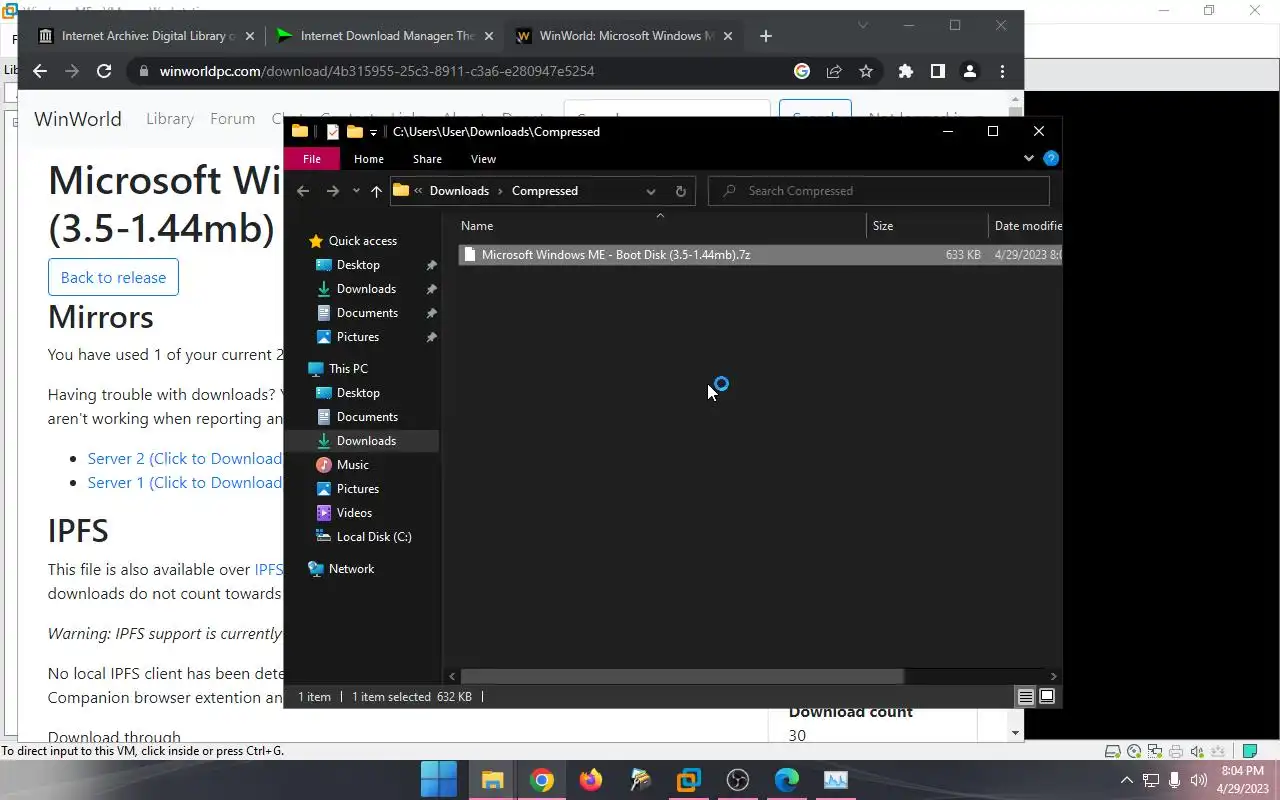Select Quick access in navigation pane
Viewport: 1280px width, 800px height.
coord(362,241)
